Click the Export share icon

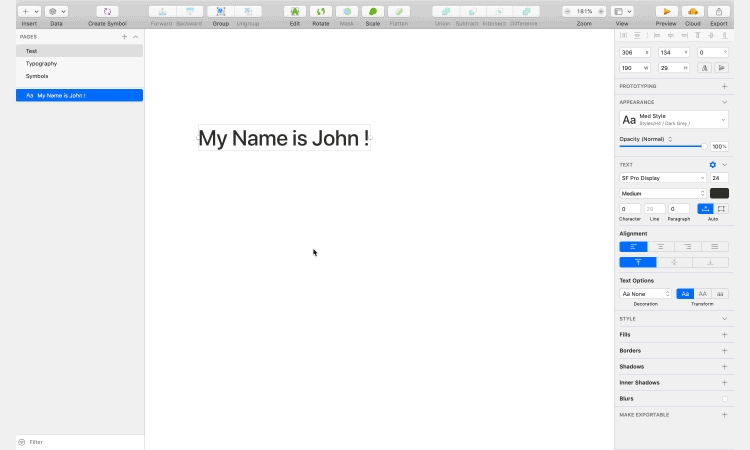coord(718,12)
